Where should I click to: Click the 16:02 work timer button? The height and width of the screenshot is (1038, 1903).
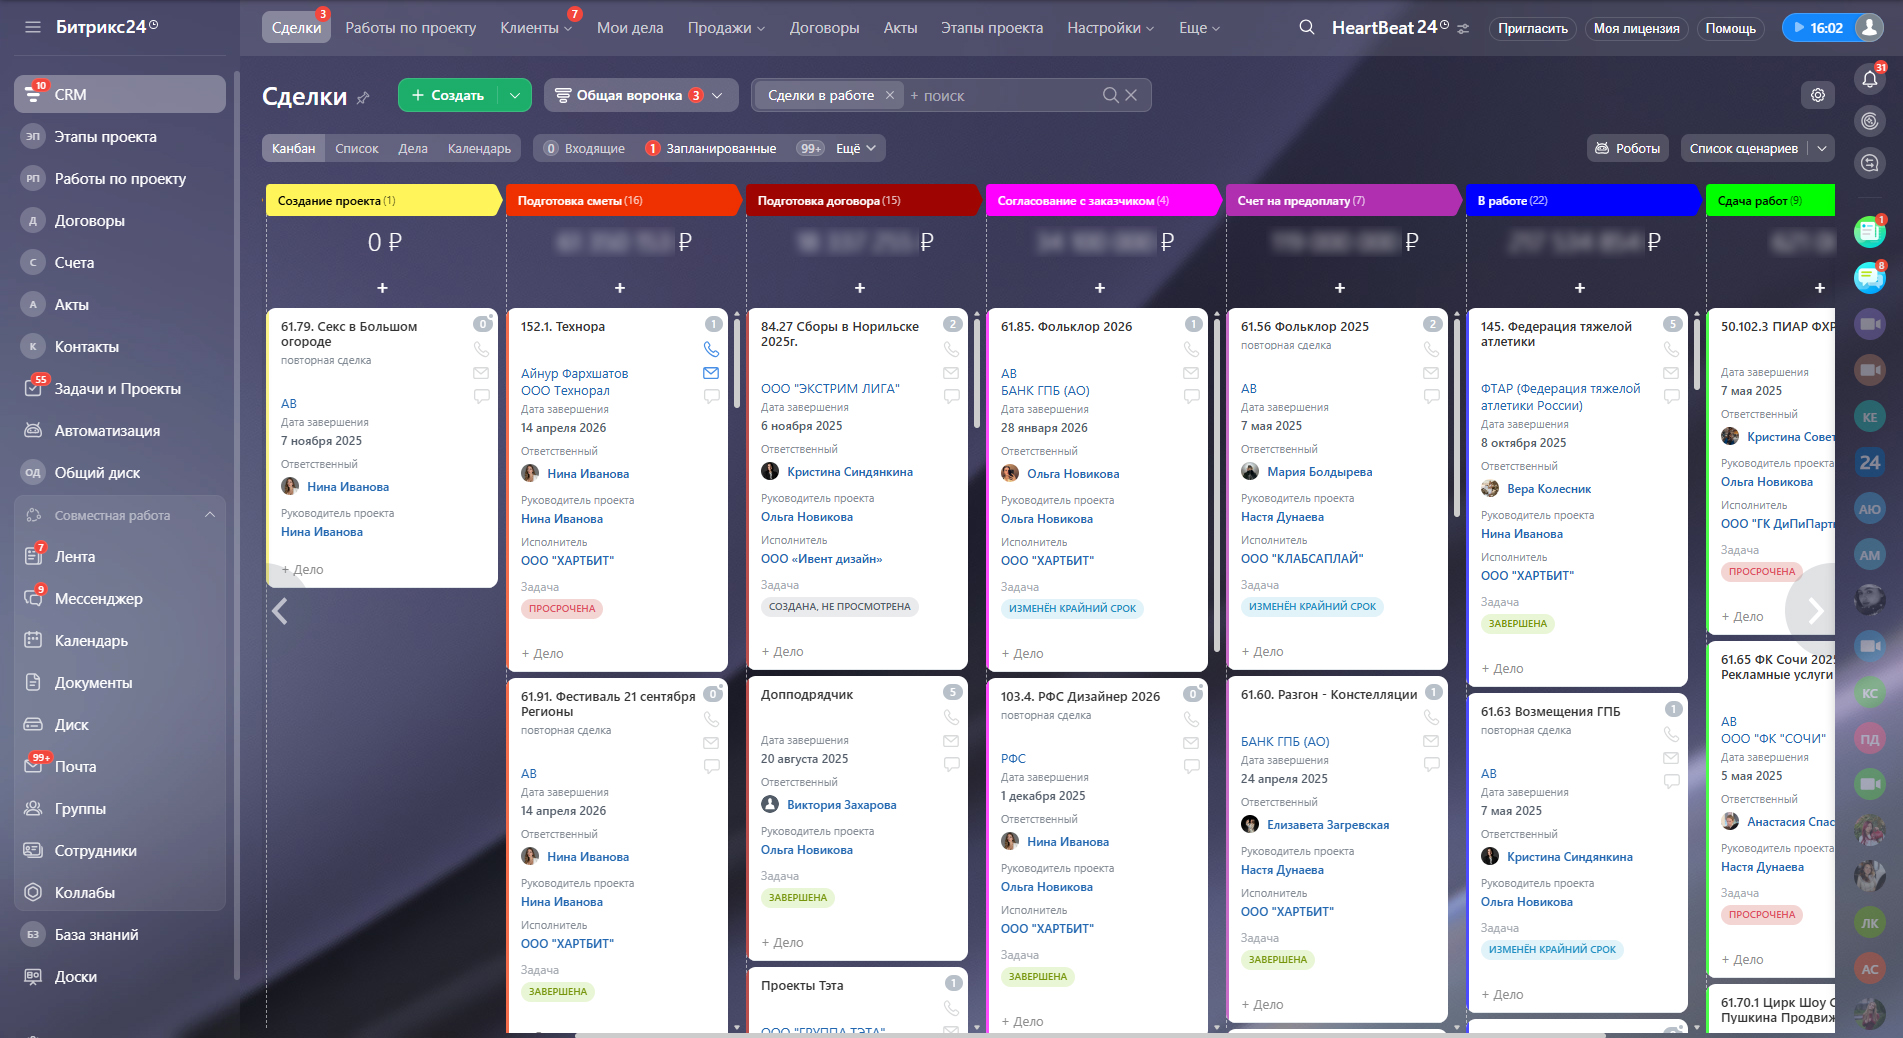[1819, 28]
